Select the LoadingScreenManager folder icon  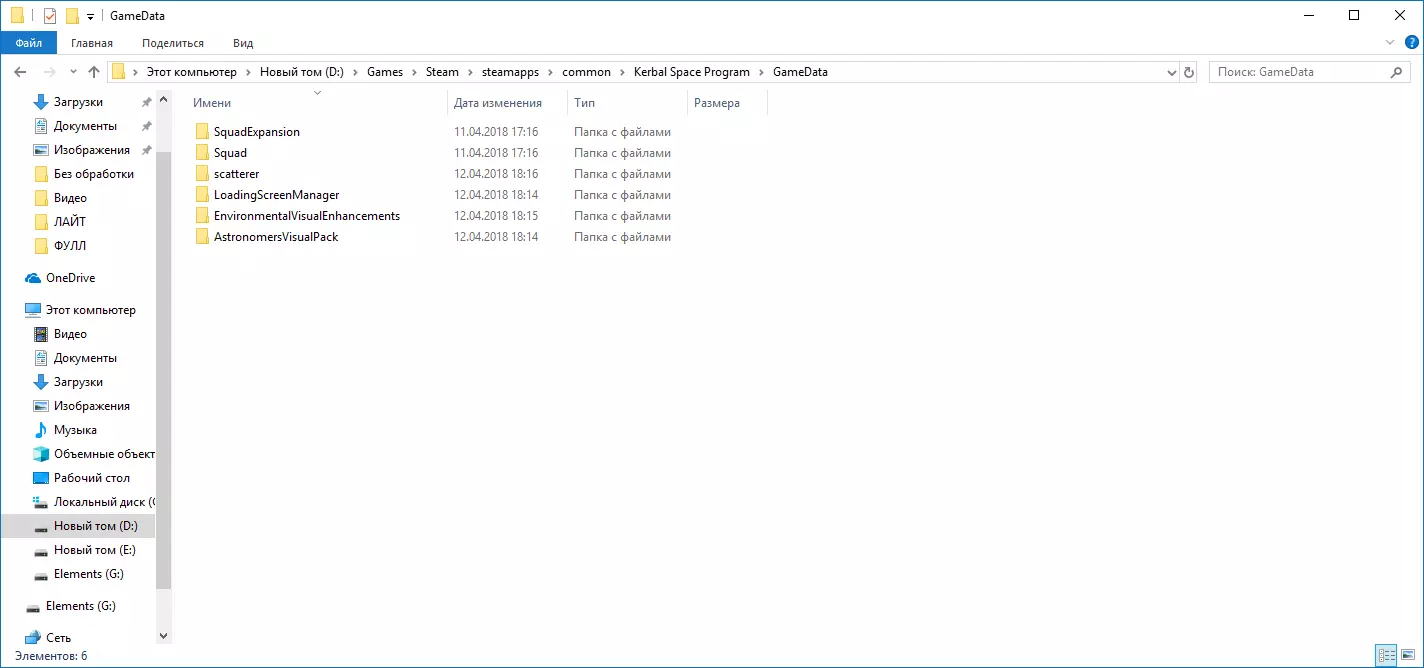pos(202,195)
